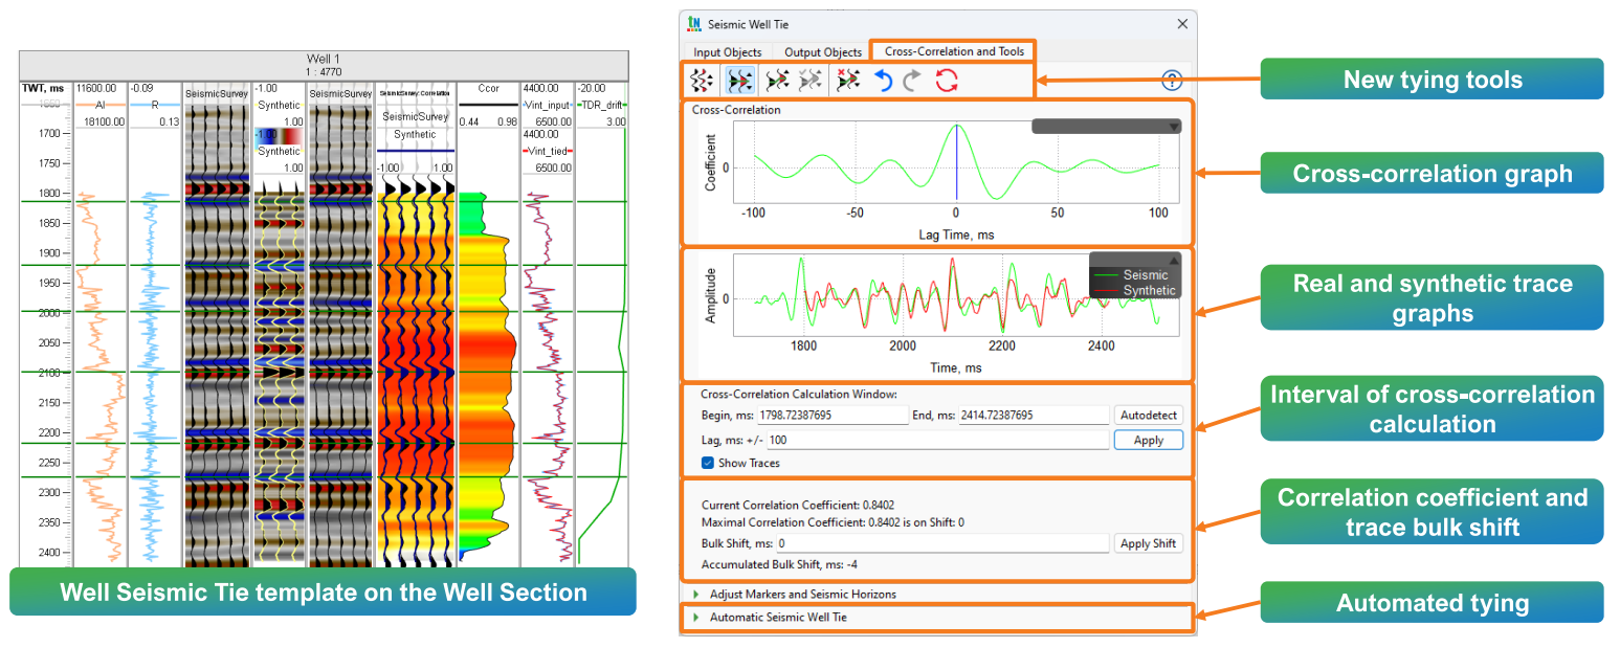Click the End, ms input field
The width and height of the screenshot is (1620, 648).
tap(1033, 415)
